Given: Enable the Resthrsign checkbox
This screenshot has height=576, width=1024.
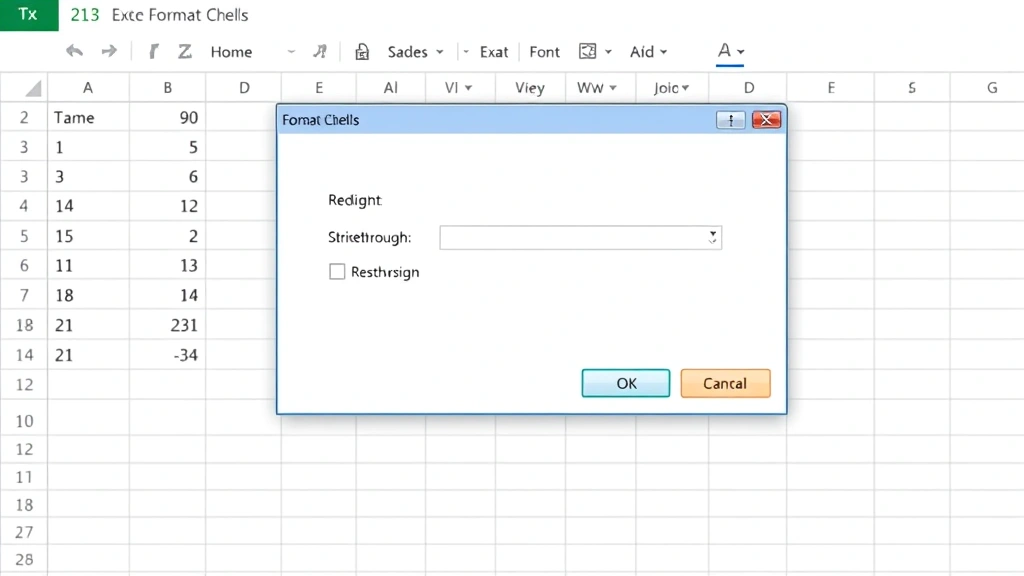Looking at the screenshot, I should [x=337, y=271].
